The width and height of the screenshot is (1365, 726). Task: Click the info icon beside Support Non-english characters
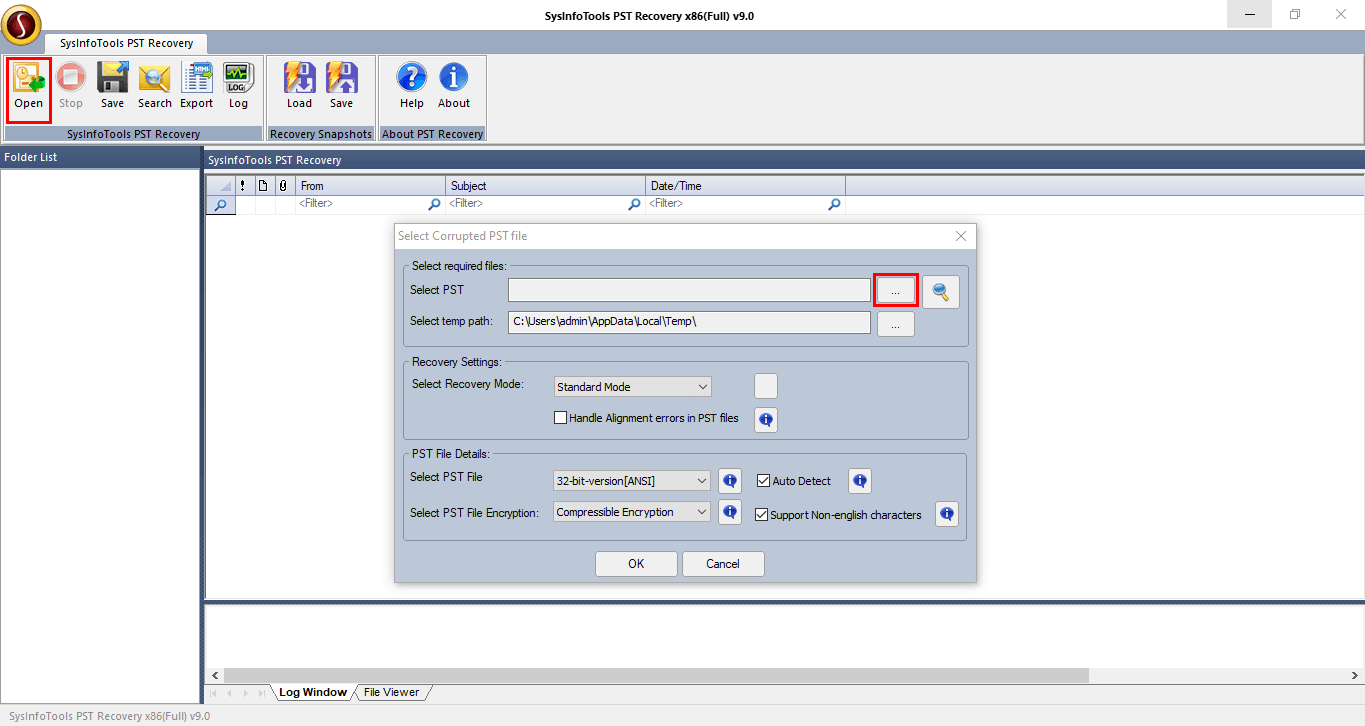(x=946, y=514)
